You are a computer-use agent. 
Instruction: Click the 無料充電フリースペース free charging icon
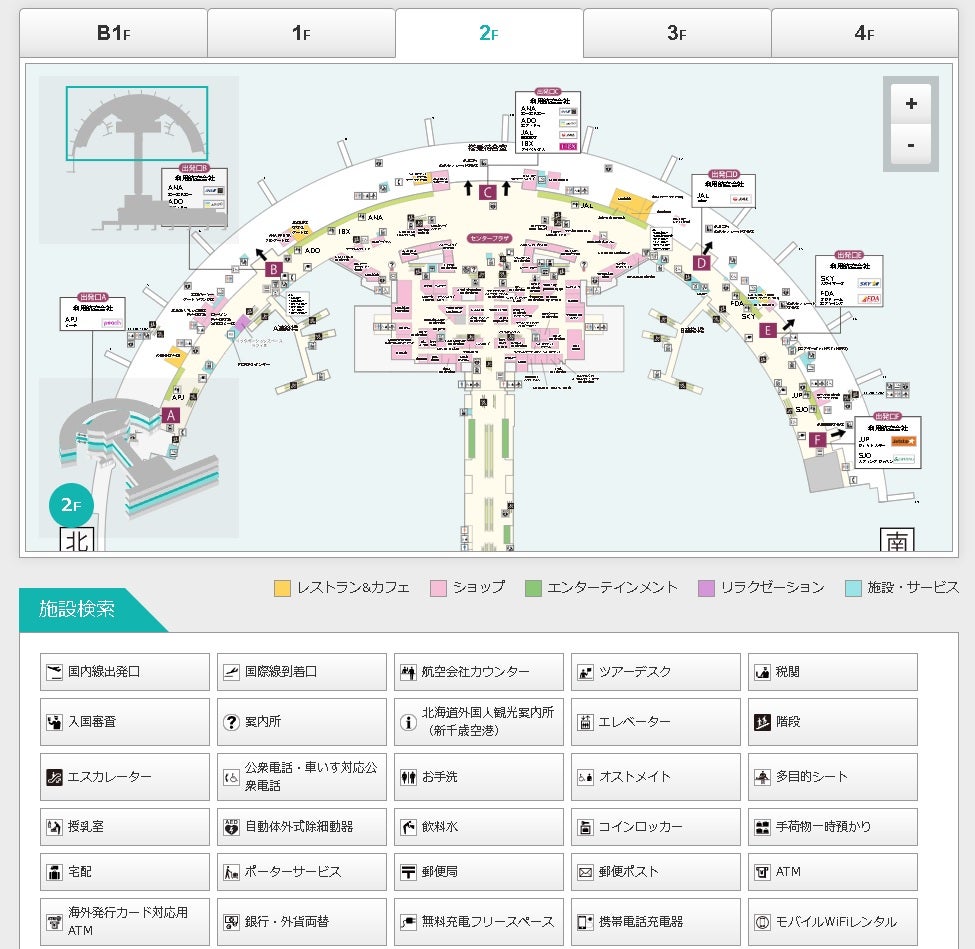pos(477,921)
